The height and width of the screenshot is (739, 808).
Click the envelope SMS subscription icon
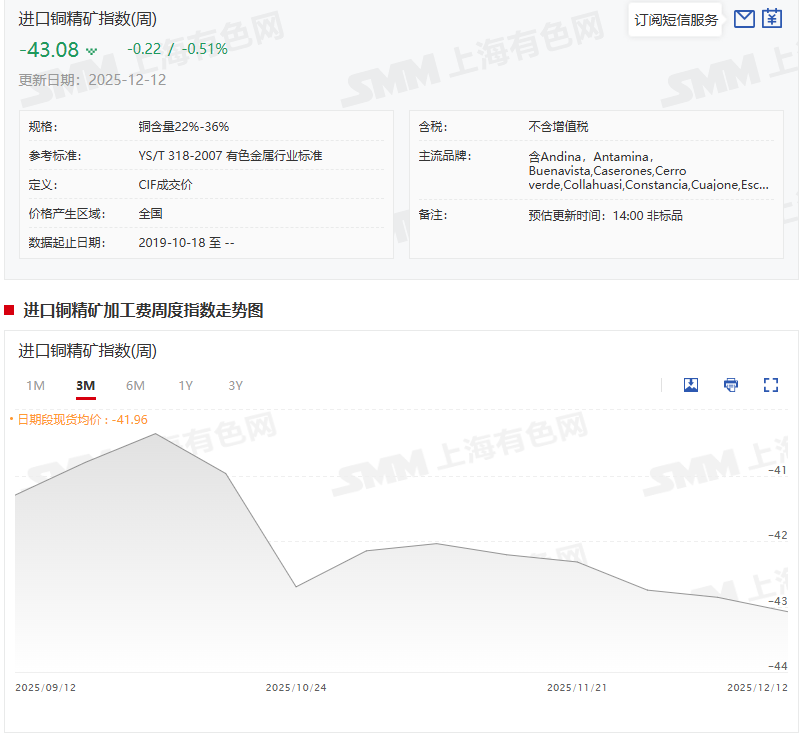pos(744,19)
